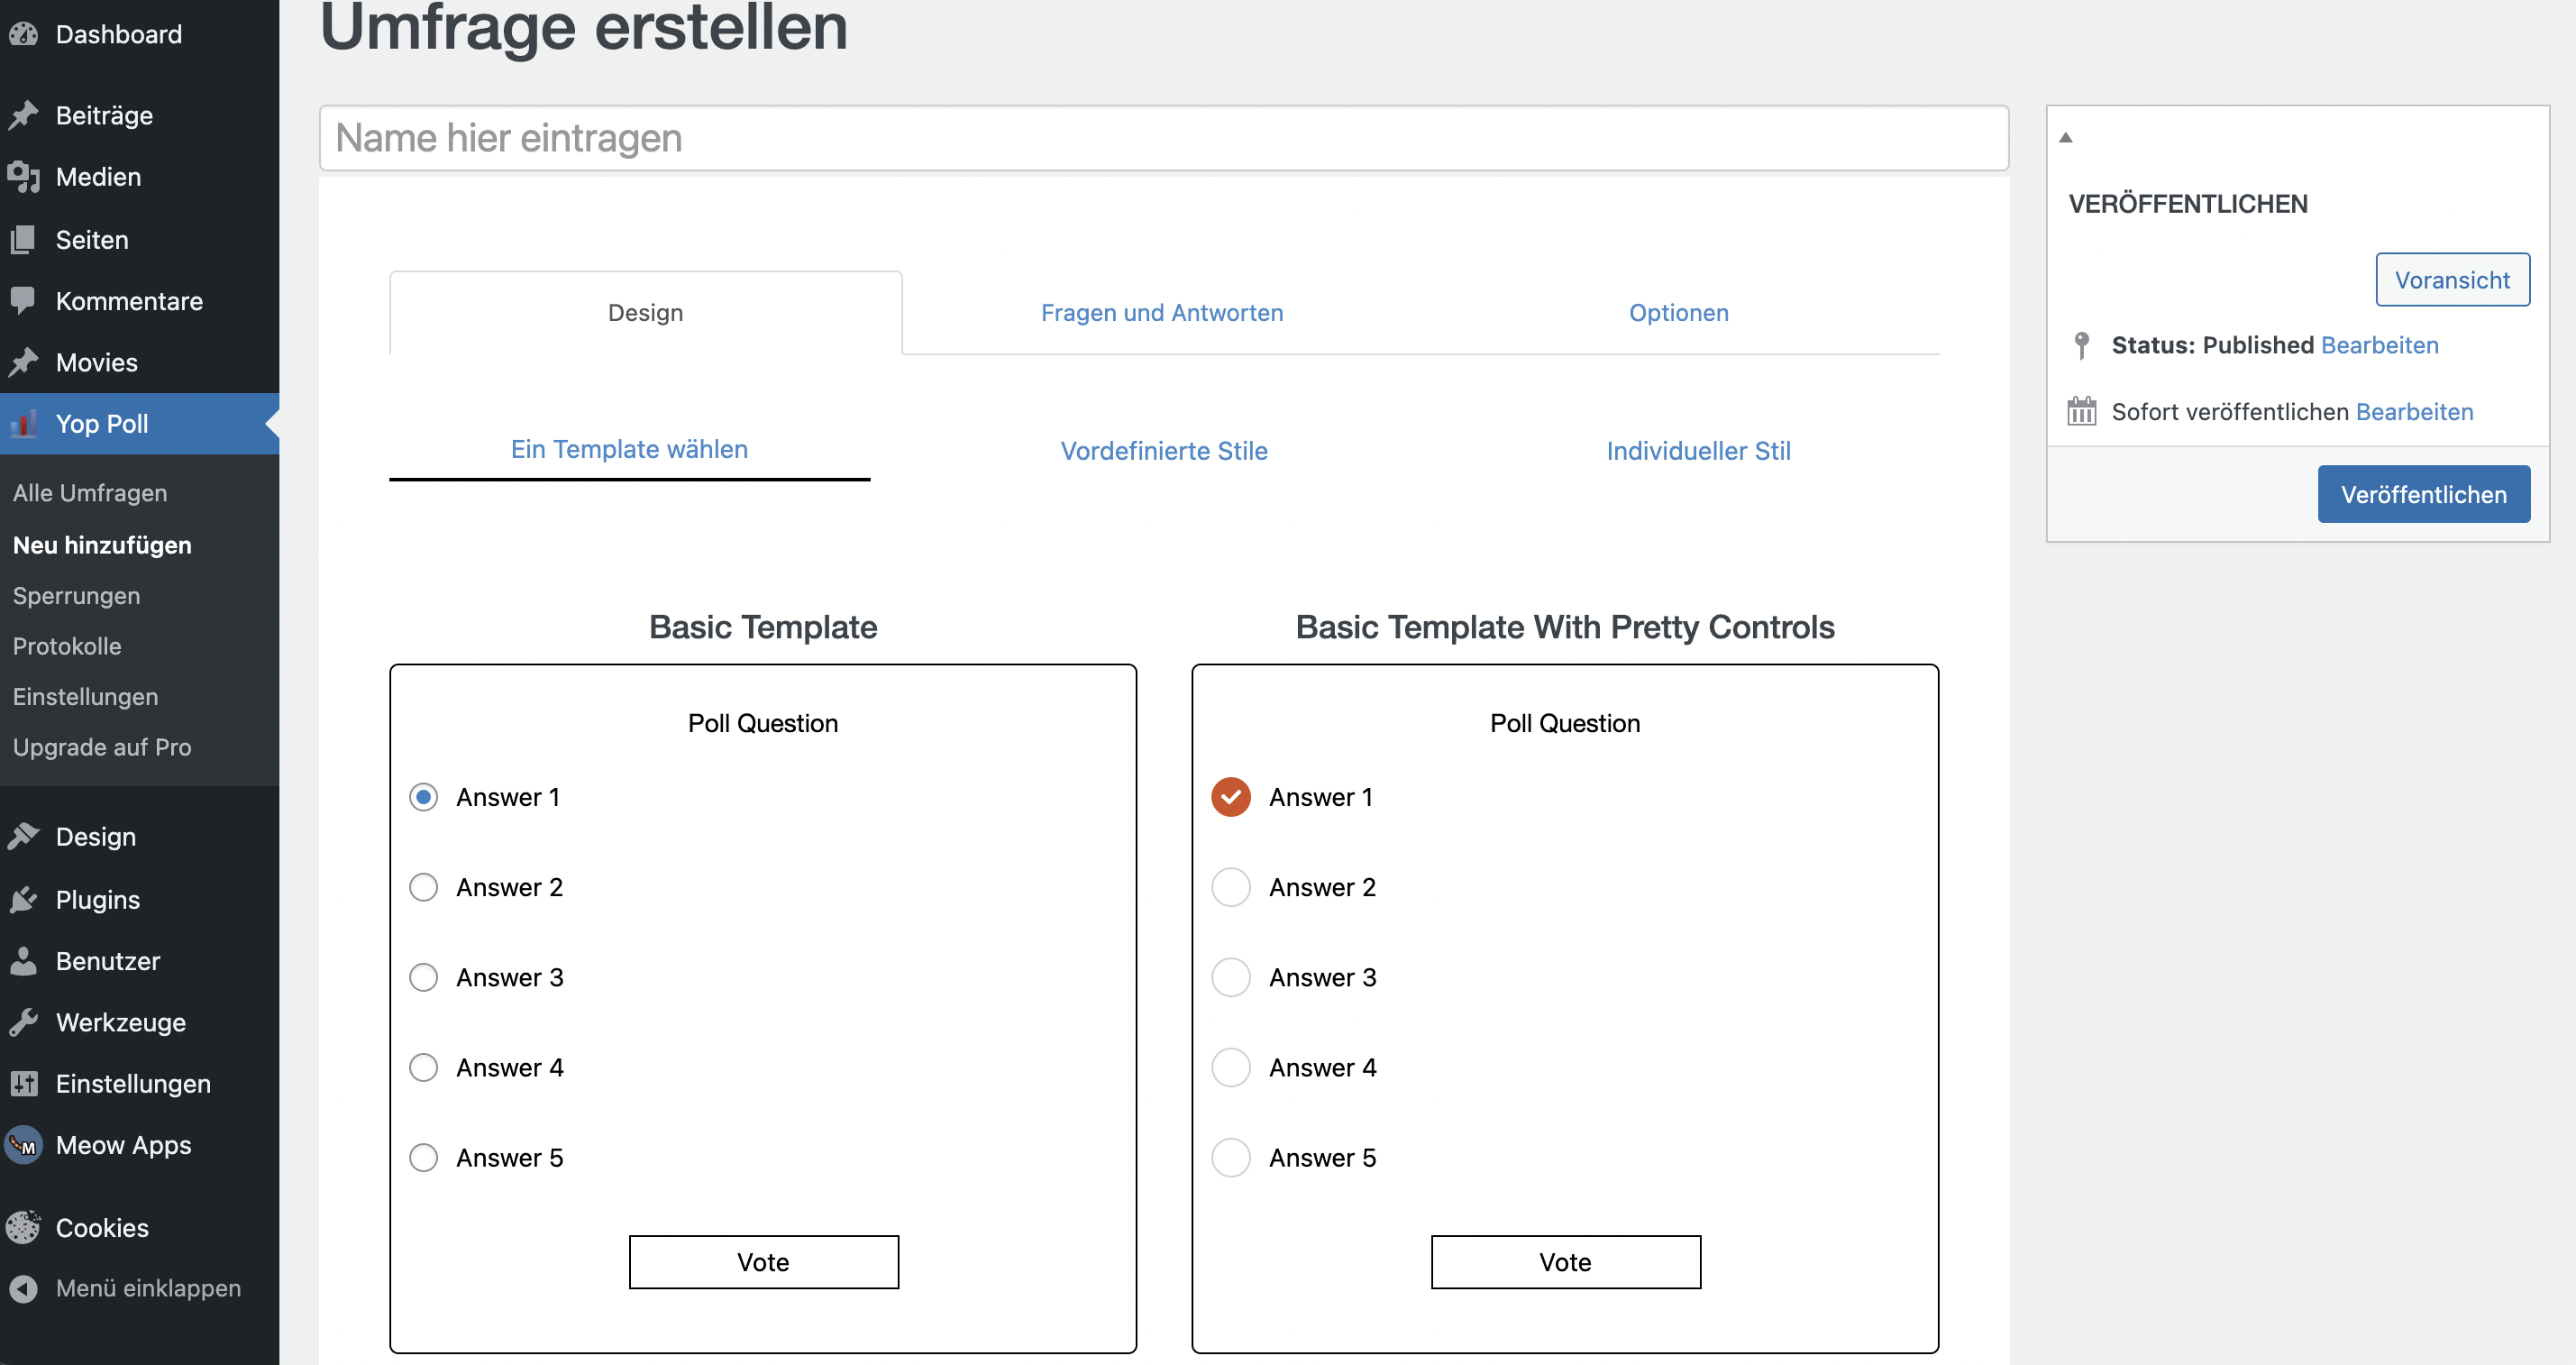Click the Voransicht preview button

coord(2451,280)
